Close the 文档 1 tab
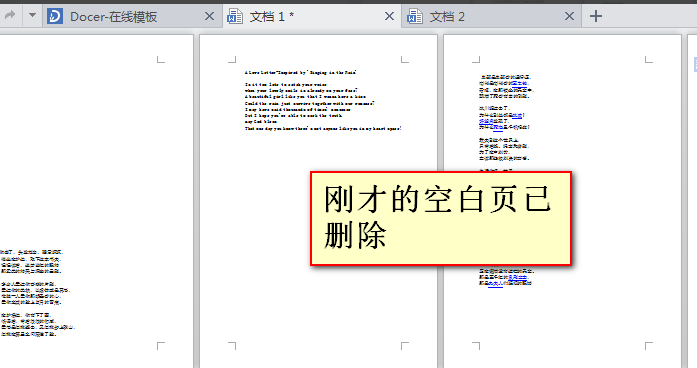697x368 pixels. [x=389, y=16]
